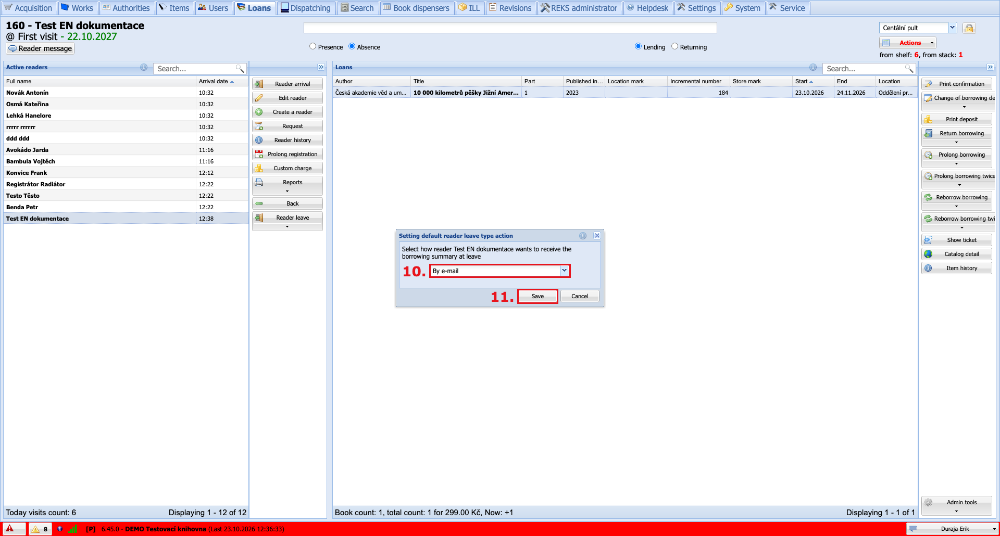Click Reader arrival button
Viewport: 1000px width, 536px height.
click(288, 84)
